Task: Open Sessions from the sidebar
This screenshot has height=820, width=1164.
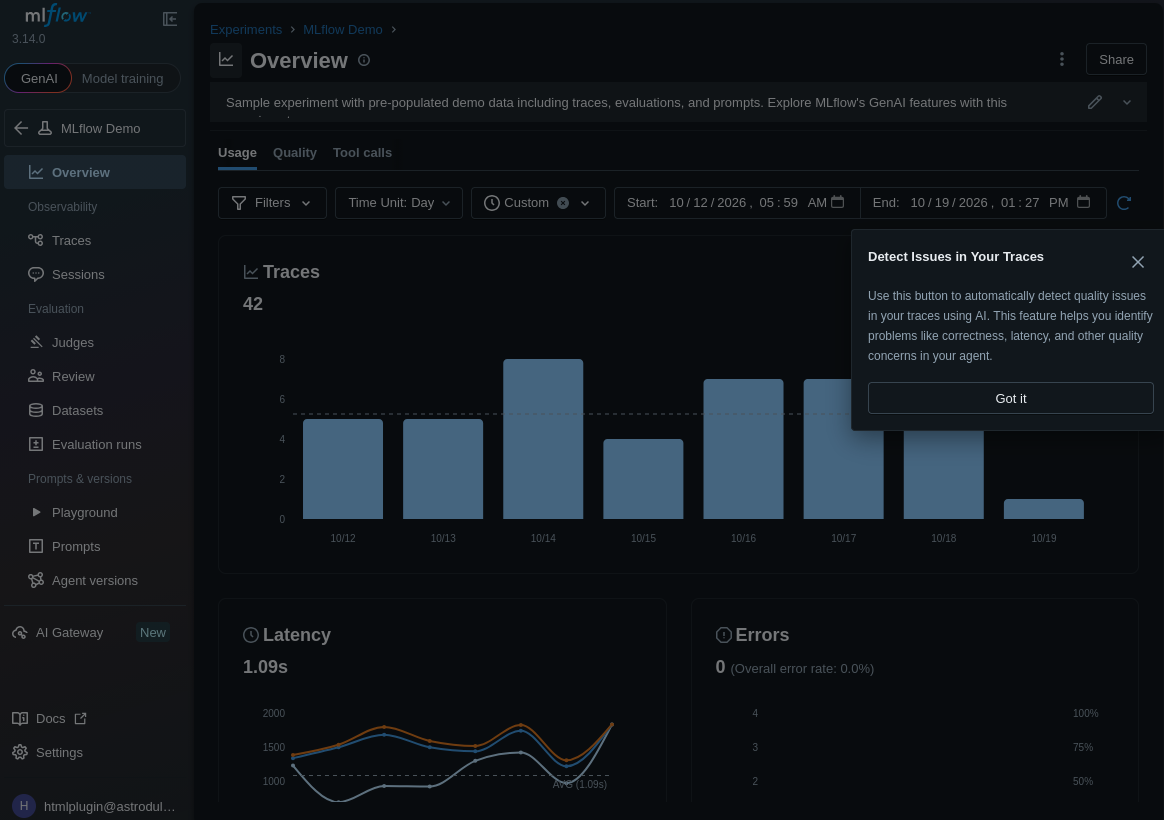Action: (x=95, y=275)
